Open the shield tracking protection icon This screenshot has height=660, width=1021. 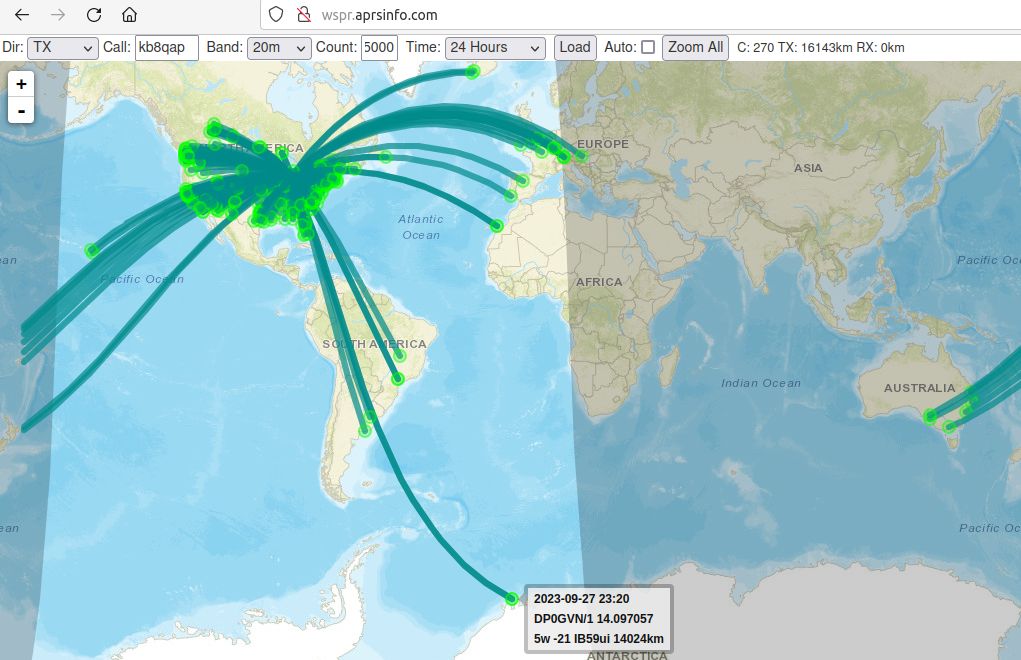[276, 14]
